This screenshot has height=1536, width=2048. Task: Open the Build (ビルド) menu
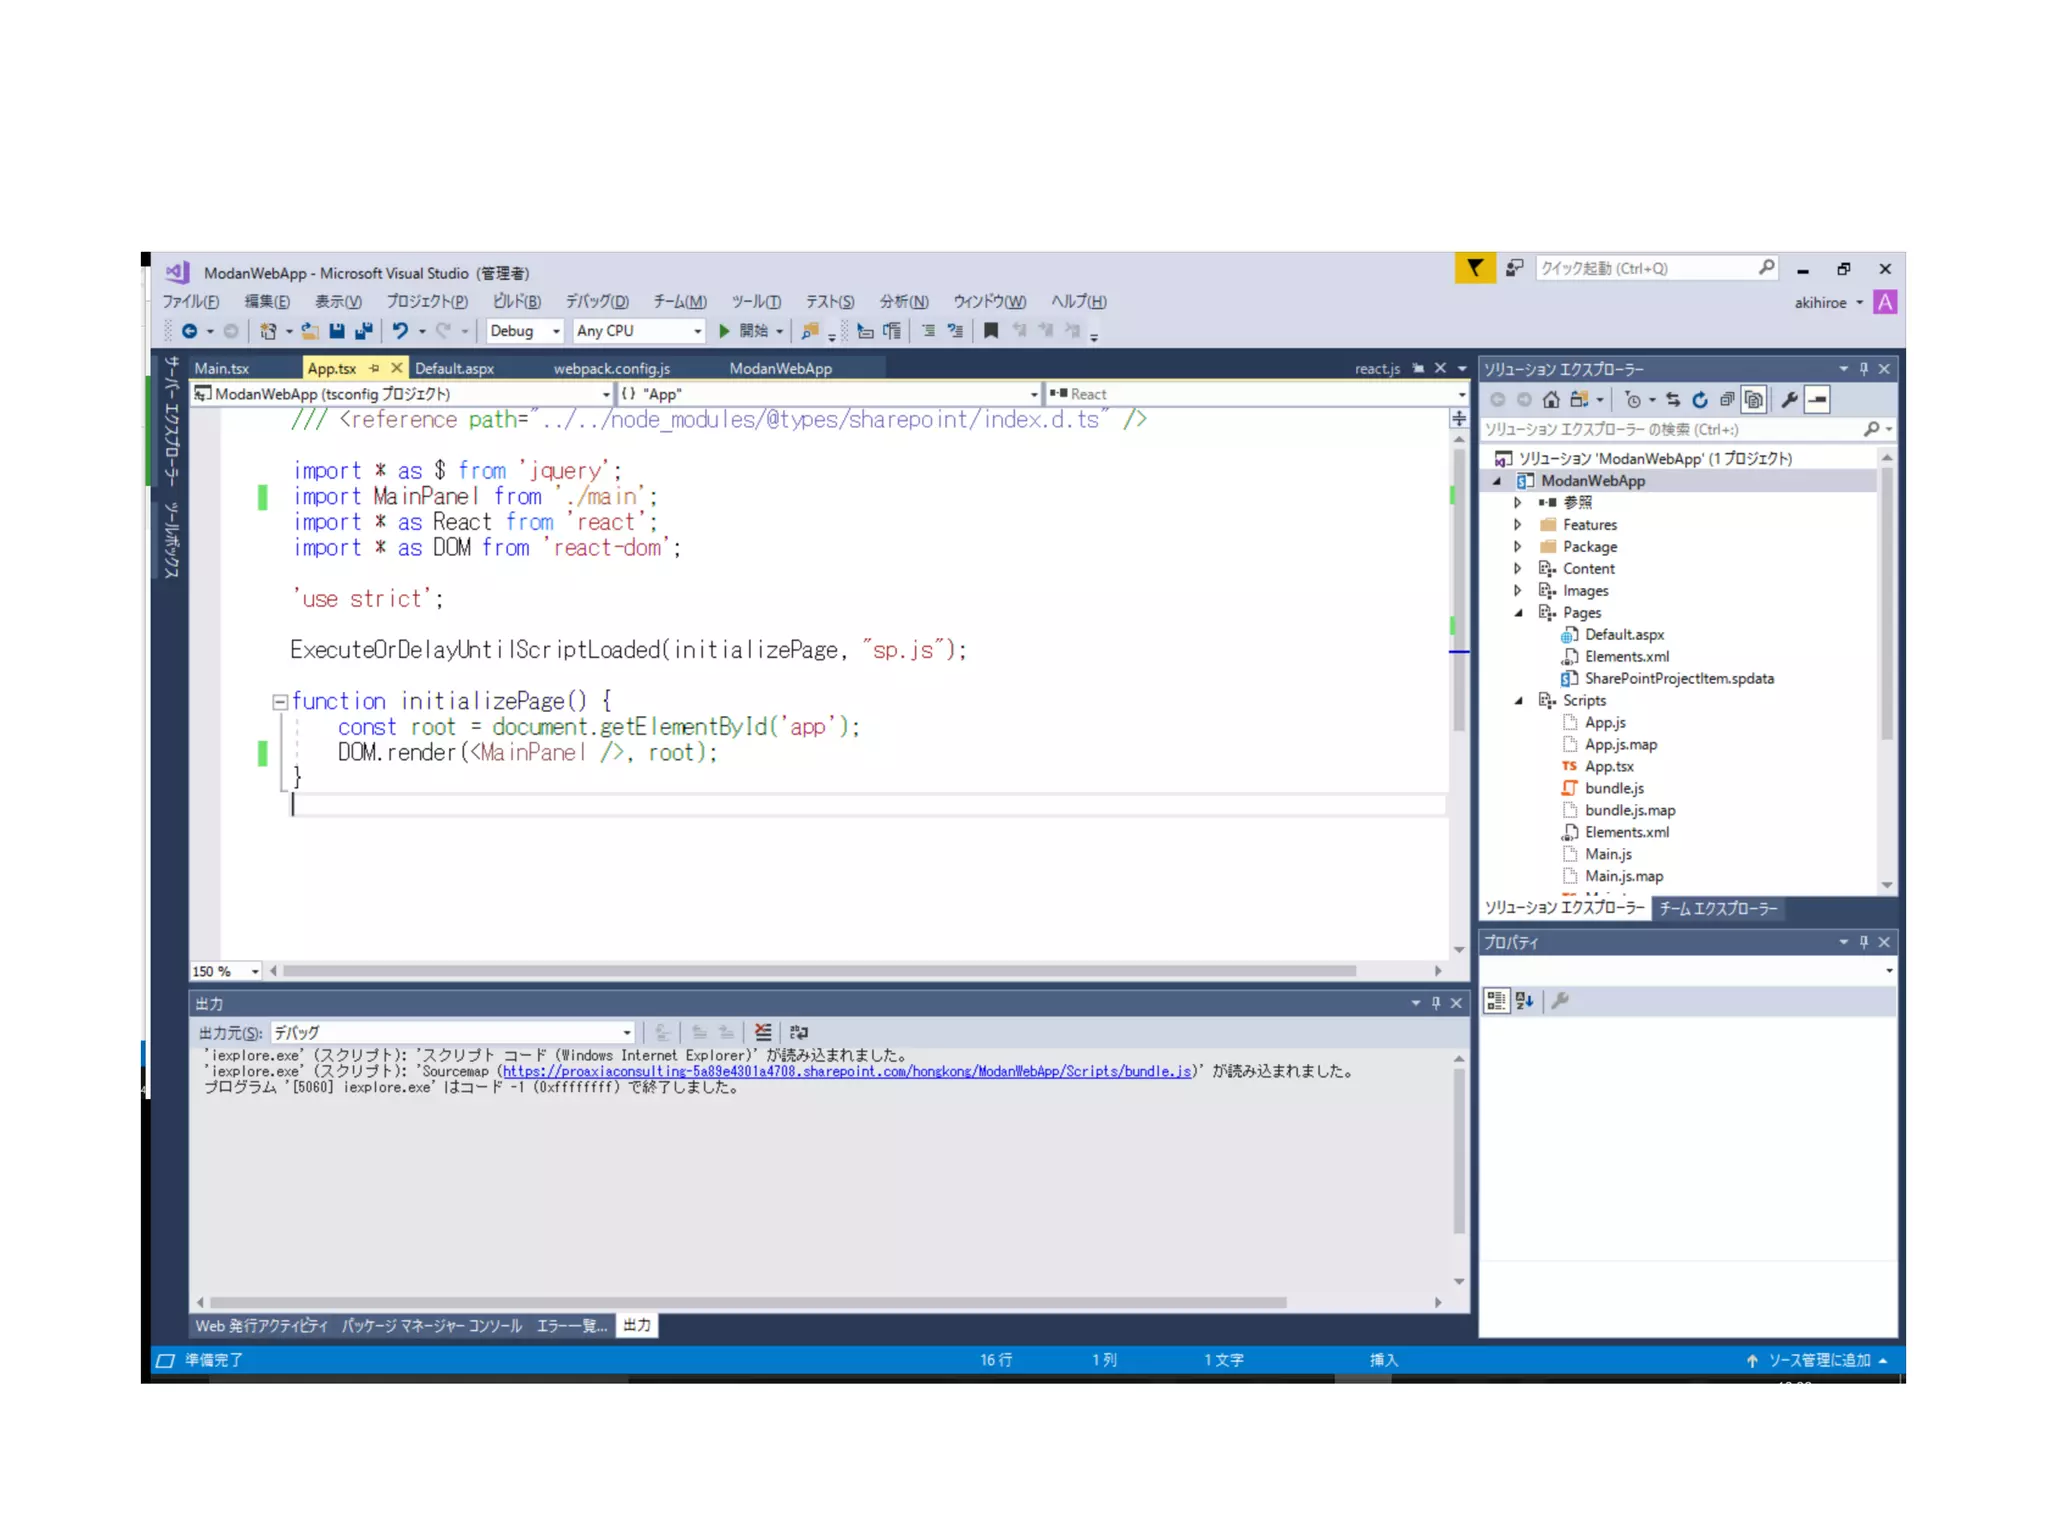click(x=516, y=302)
